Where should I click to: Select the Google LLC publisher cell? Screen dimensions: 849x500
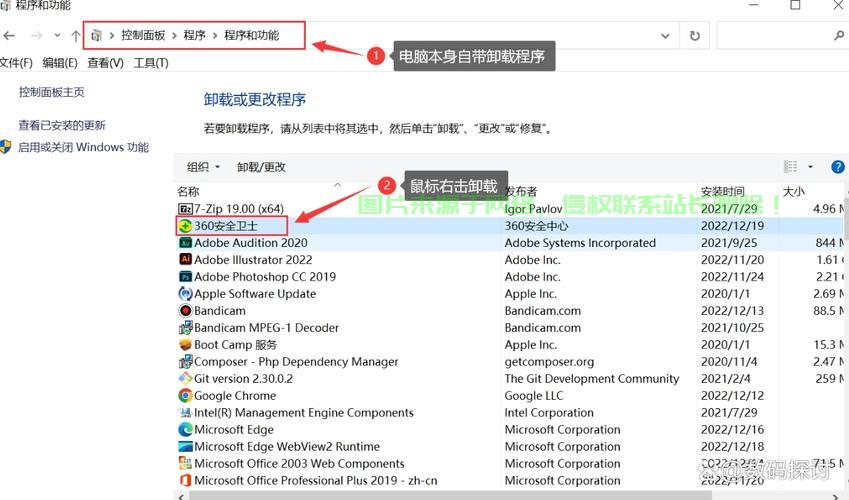point(534,395)
